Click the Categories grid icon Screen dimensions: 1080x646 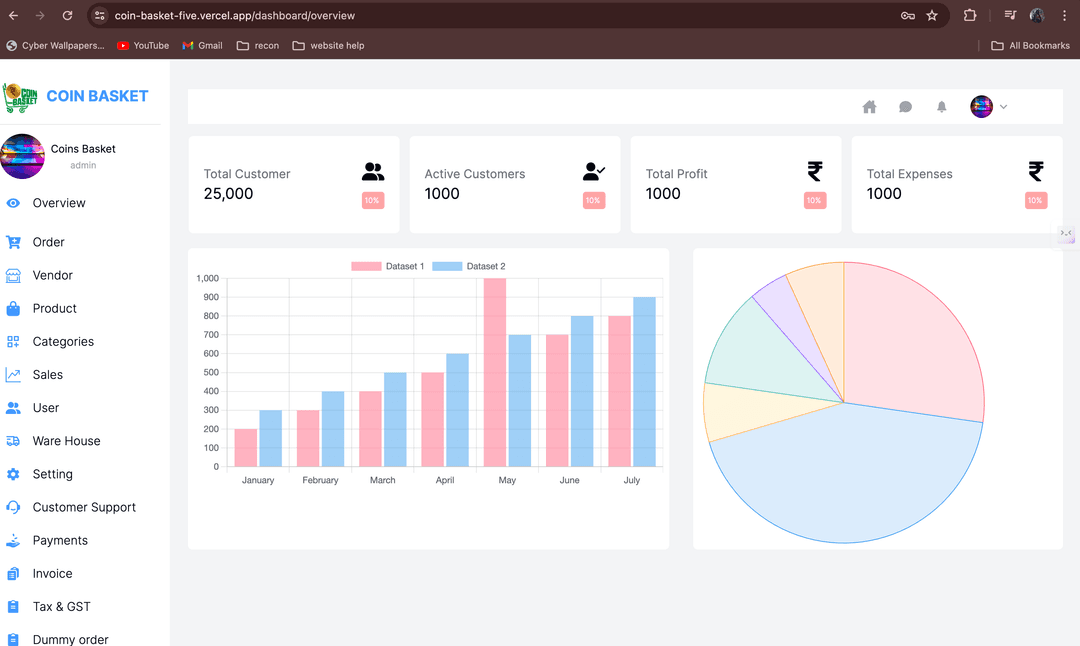(x=13, y=342)
